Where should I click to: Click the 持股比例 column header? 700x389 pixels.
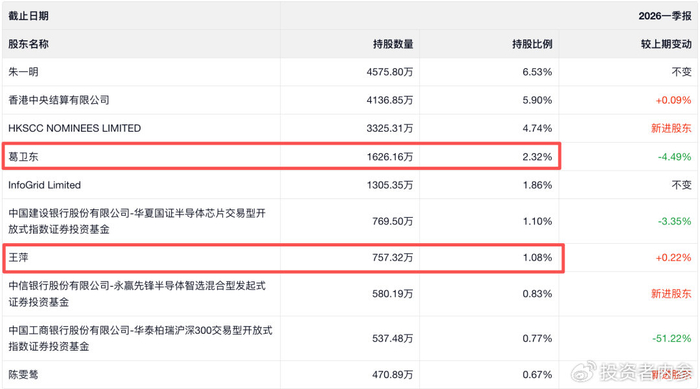point(532,44)
